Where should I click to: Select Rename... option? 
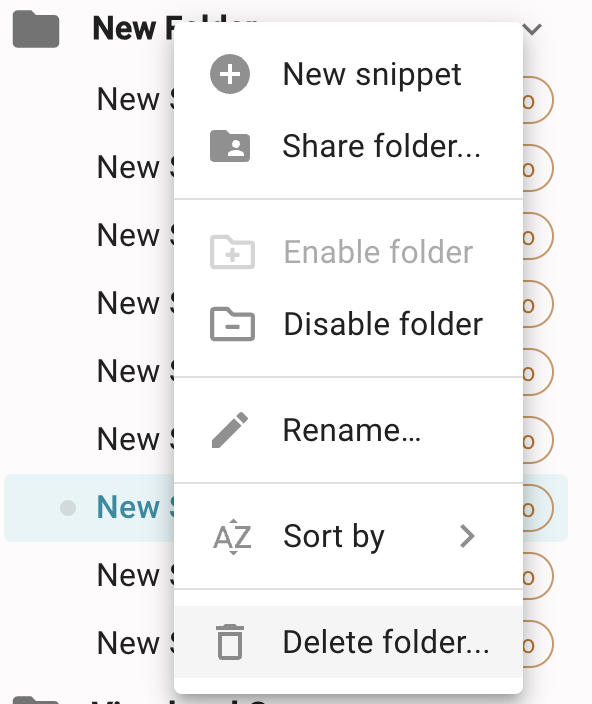click(x=348, y=430)
